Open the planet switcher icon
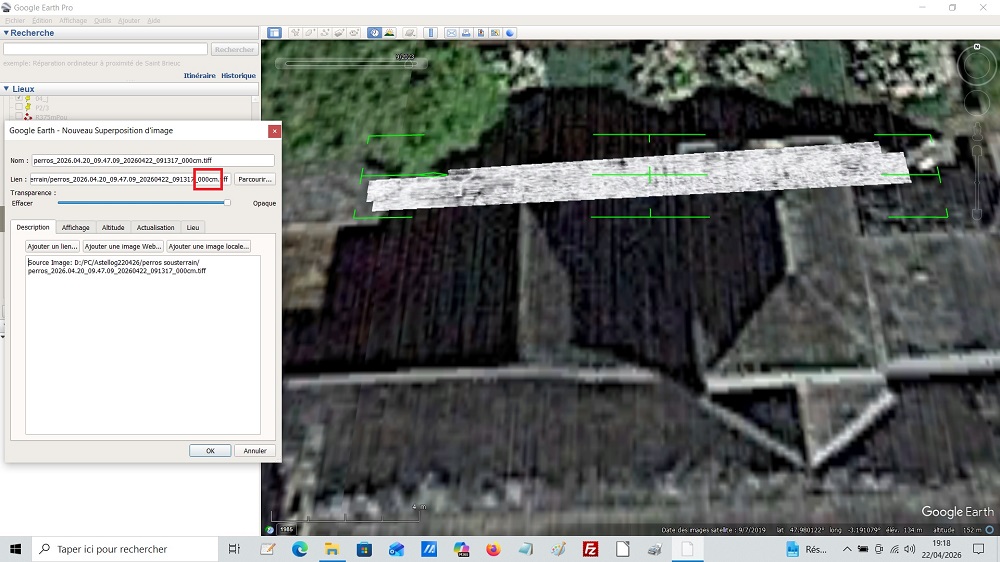 tap(410, 32)
